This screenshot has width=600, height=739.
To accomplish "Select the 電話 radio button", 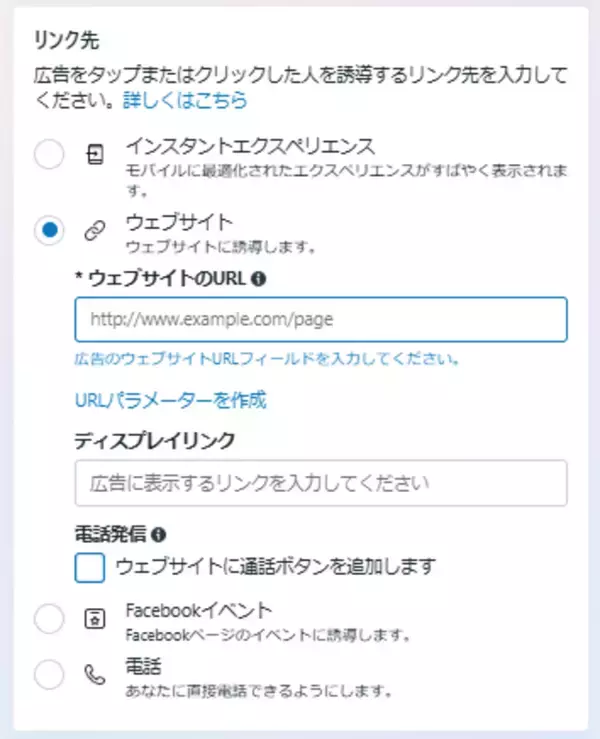I will 49,676.
